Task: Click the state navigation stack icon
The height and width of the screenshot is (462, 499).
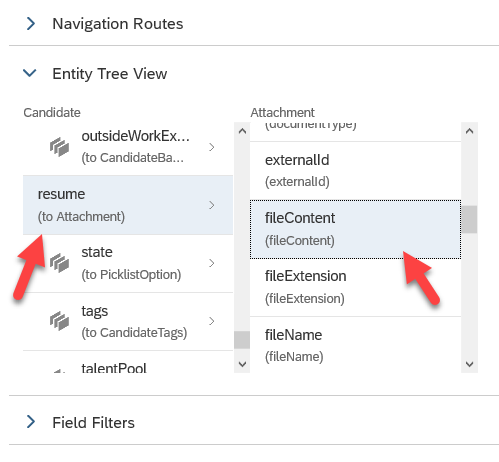Action: tap(59, 263)
